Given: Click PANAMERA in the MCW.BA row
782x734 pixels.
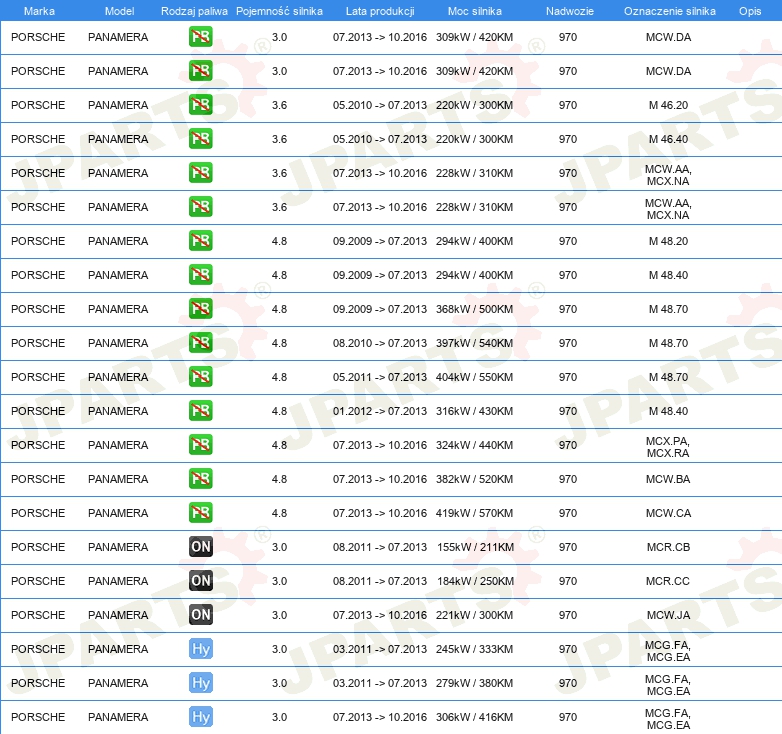Looking at the screenshot, I should [118, 479].
